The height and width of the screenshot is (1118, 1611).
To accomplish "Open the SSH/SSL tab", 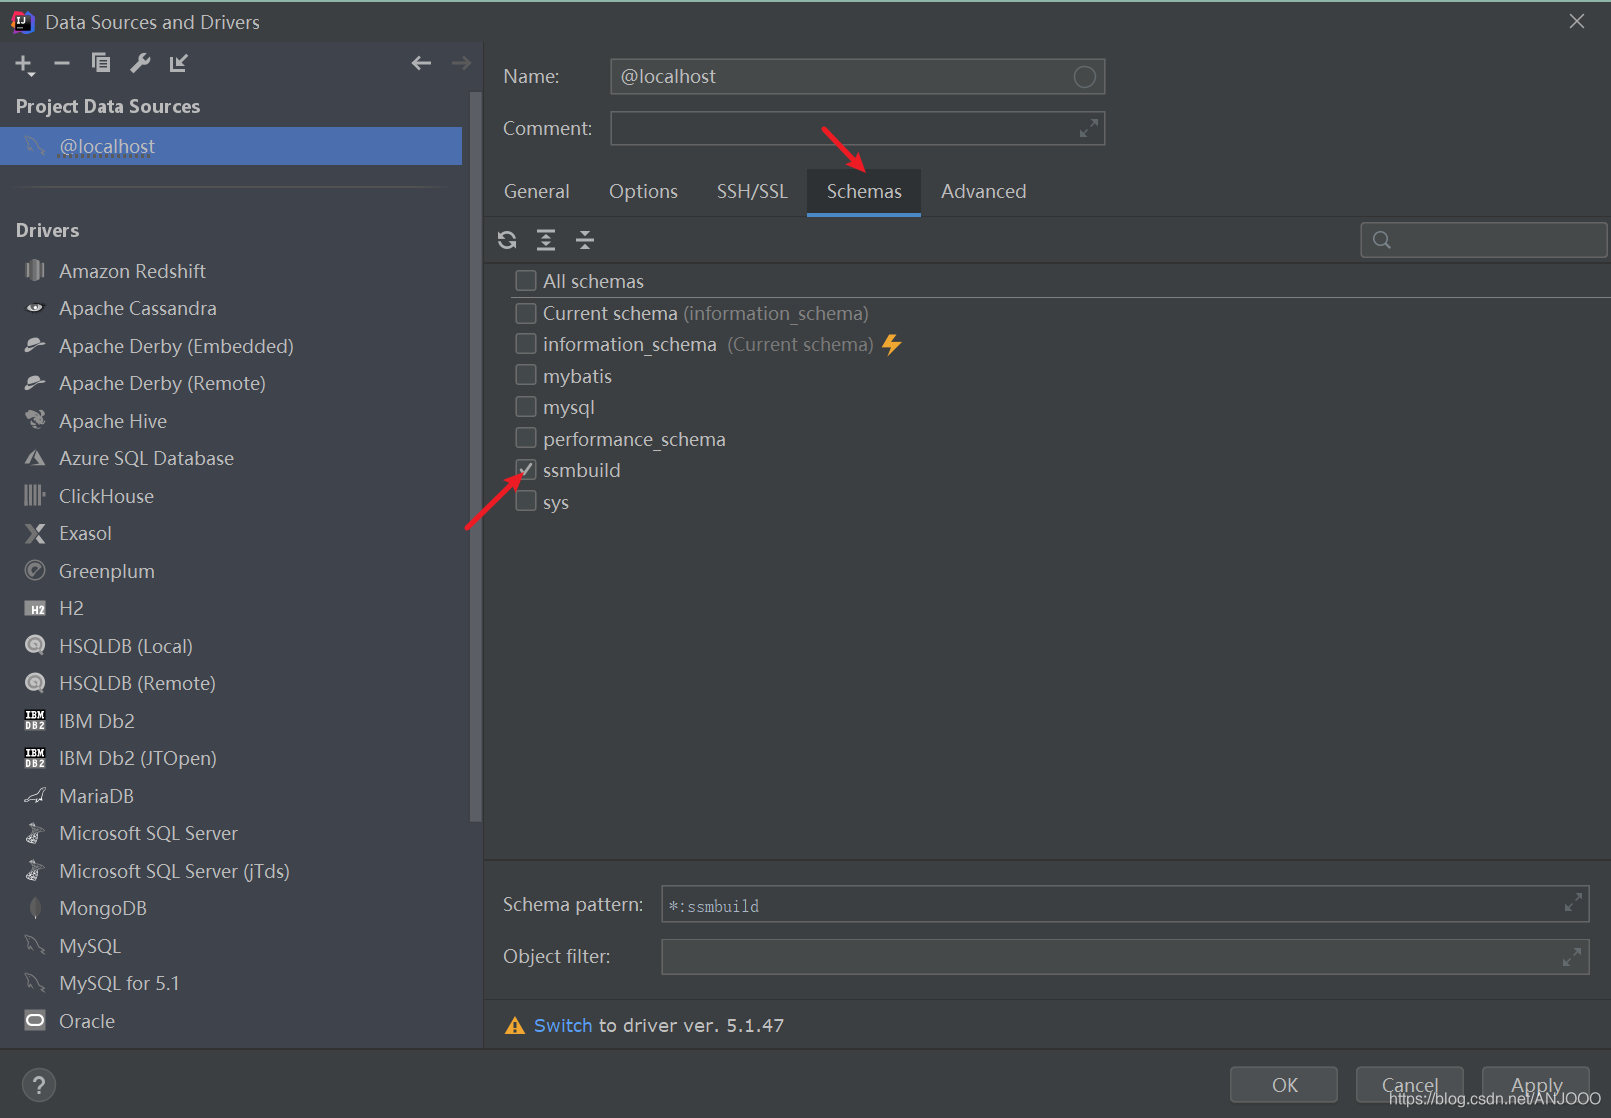I will click(752, 191).
